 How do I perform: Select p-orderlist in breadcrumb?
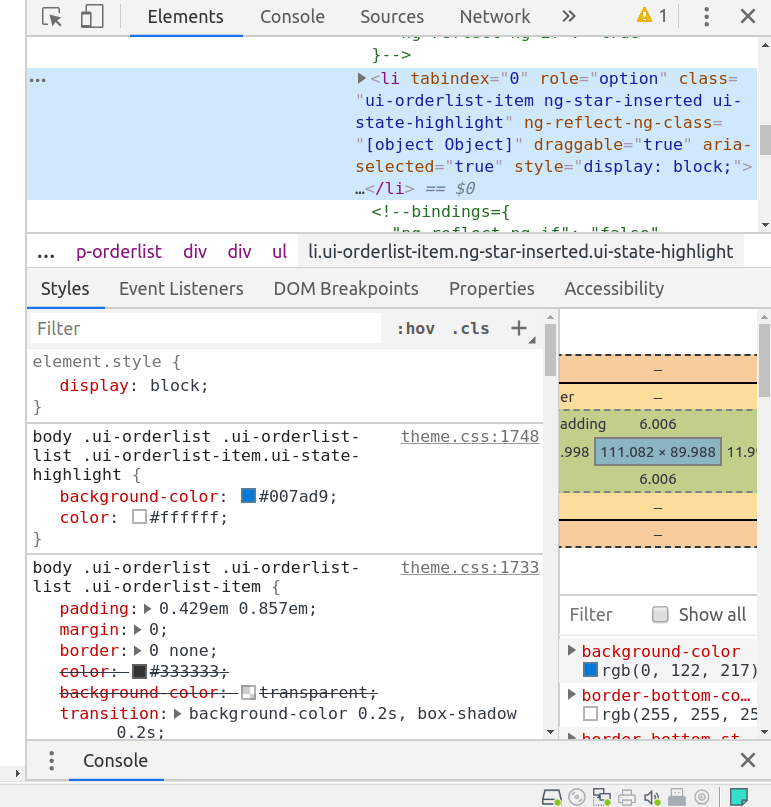click(x=119, y=252)
